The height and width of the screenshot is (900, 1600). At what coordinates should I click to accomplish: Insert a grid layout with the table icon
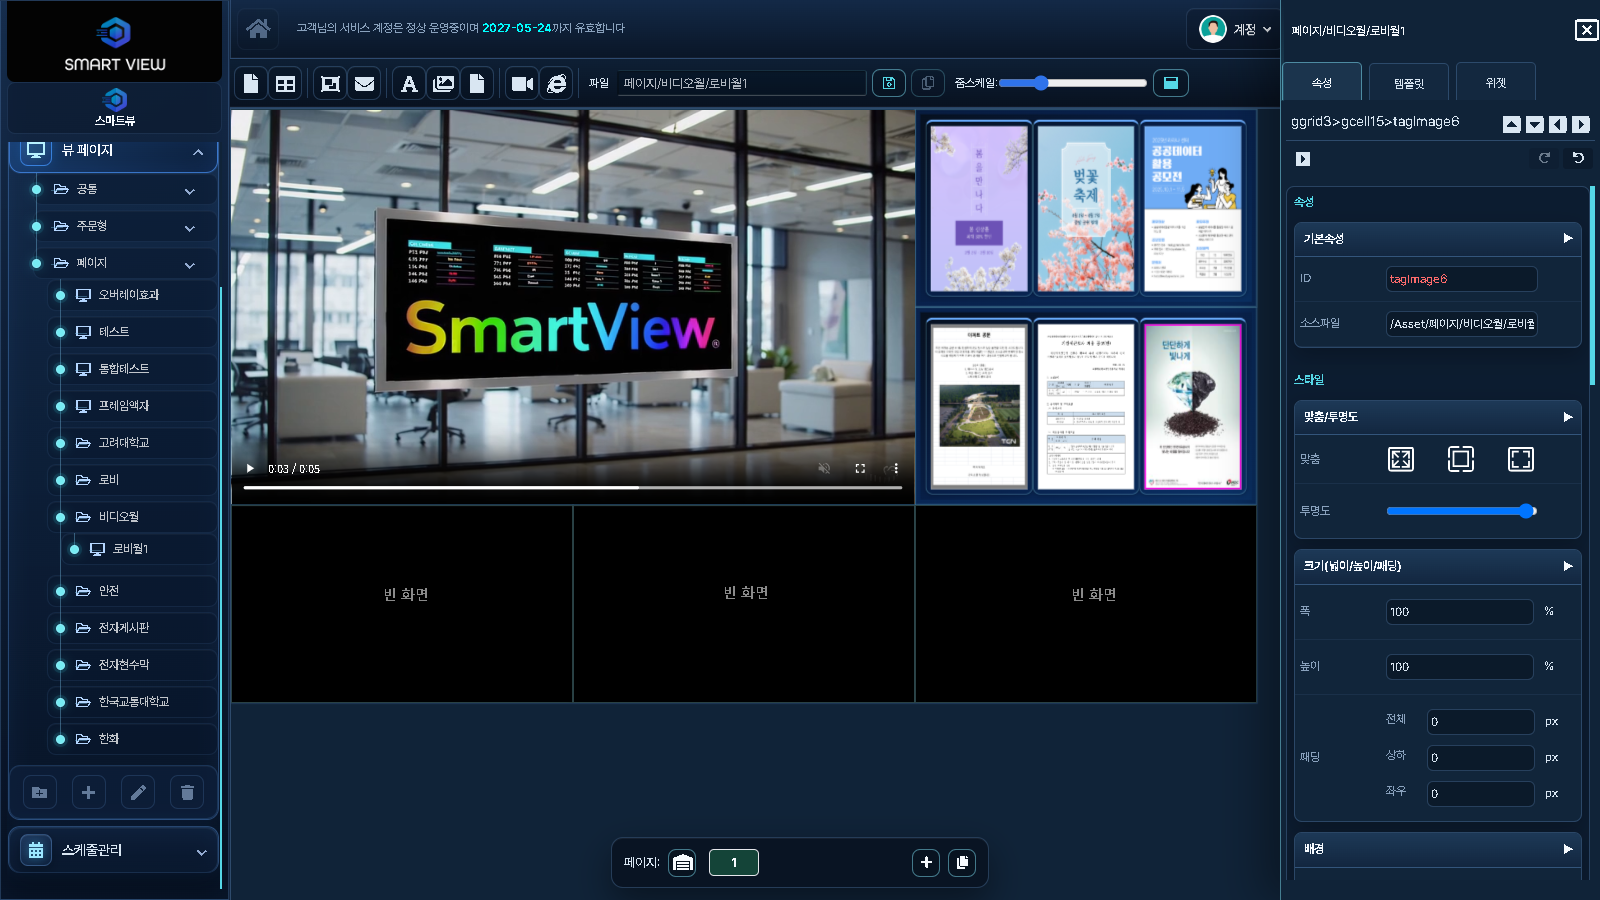pyautogui.click(x=286, y=83)
